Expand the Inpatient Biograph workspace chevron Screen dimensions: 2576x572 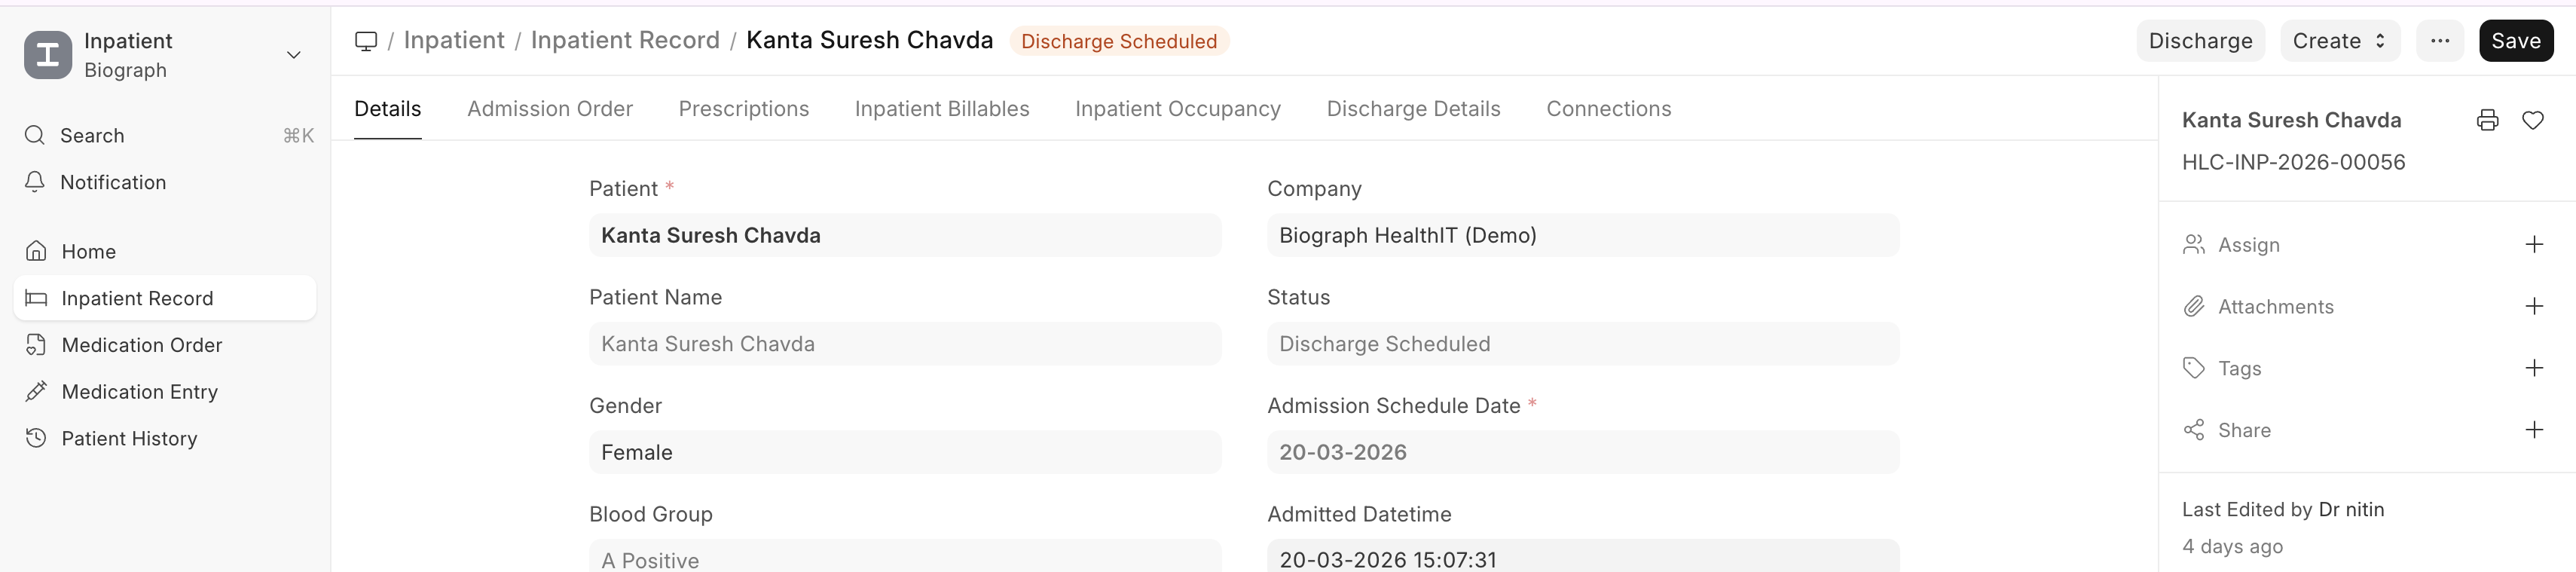point(292,55)
